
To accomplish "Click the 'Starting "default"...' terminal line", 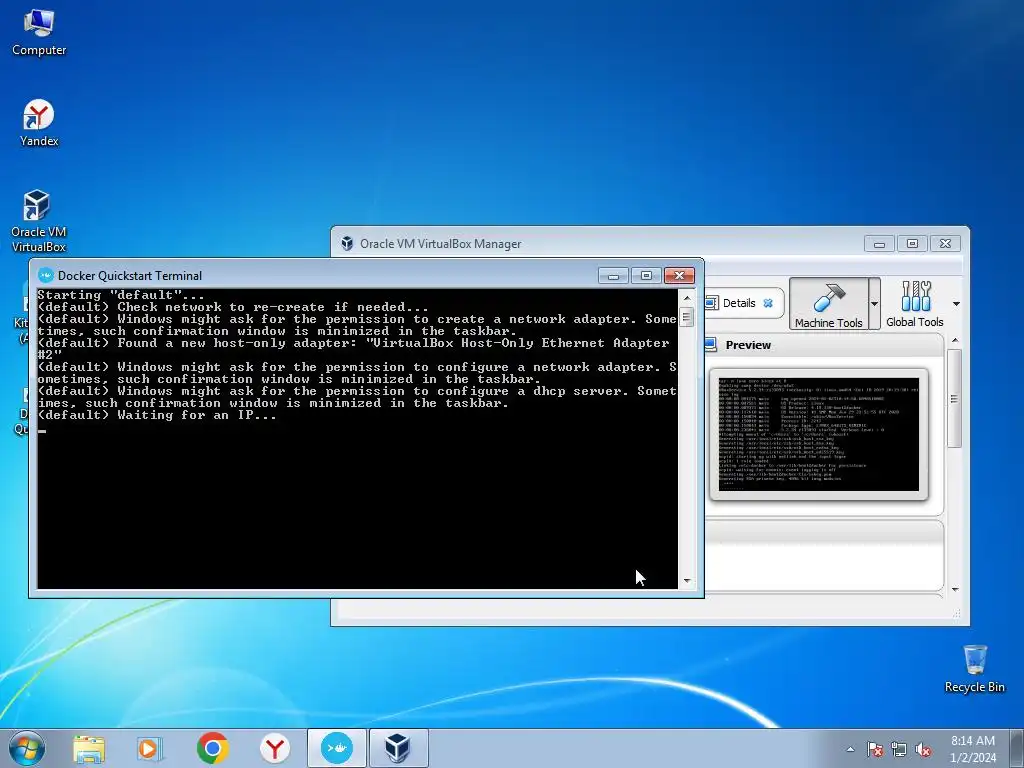I will pyautogui.click(x=121, y=295).
